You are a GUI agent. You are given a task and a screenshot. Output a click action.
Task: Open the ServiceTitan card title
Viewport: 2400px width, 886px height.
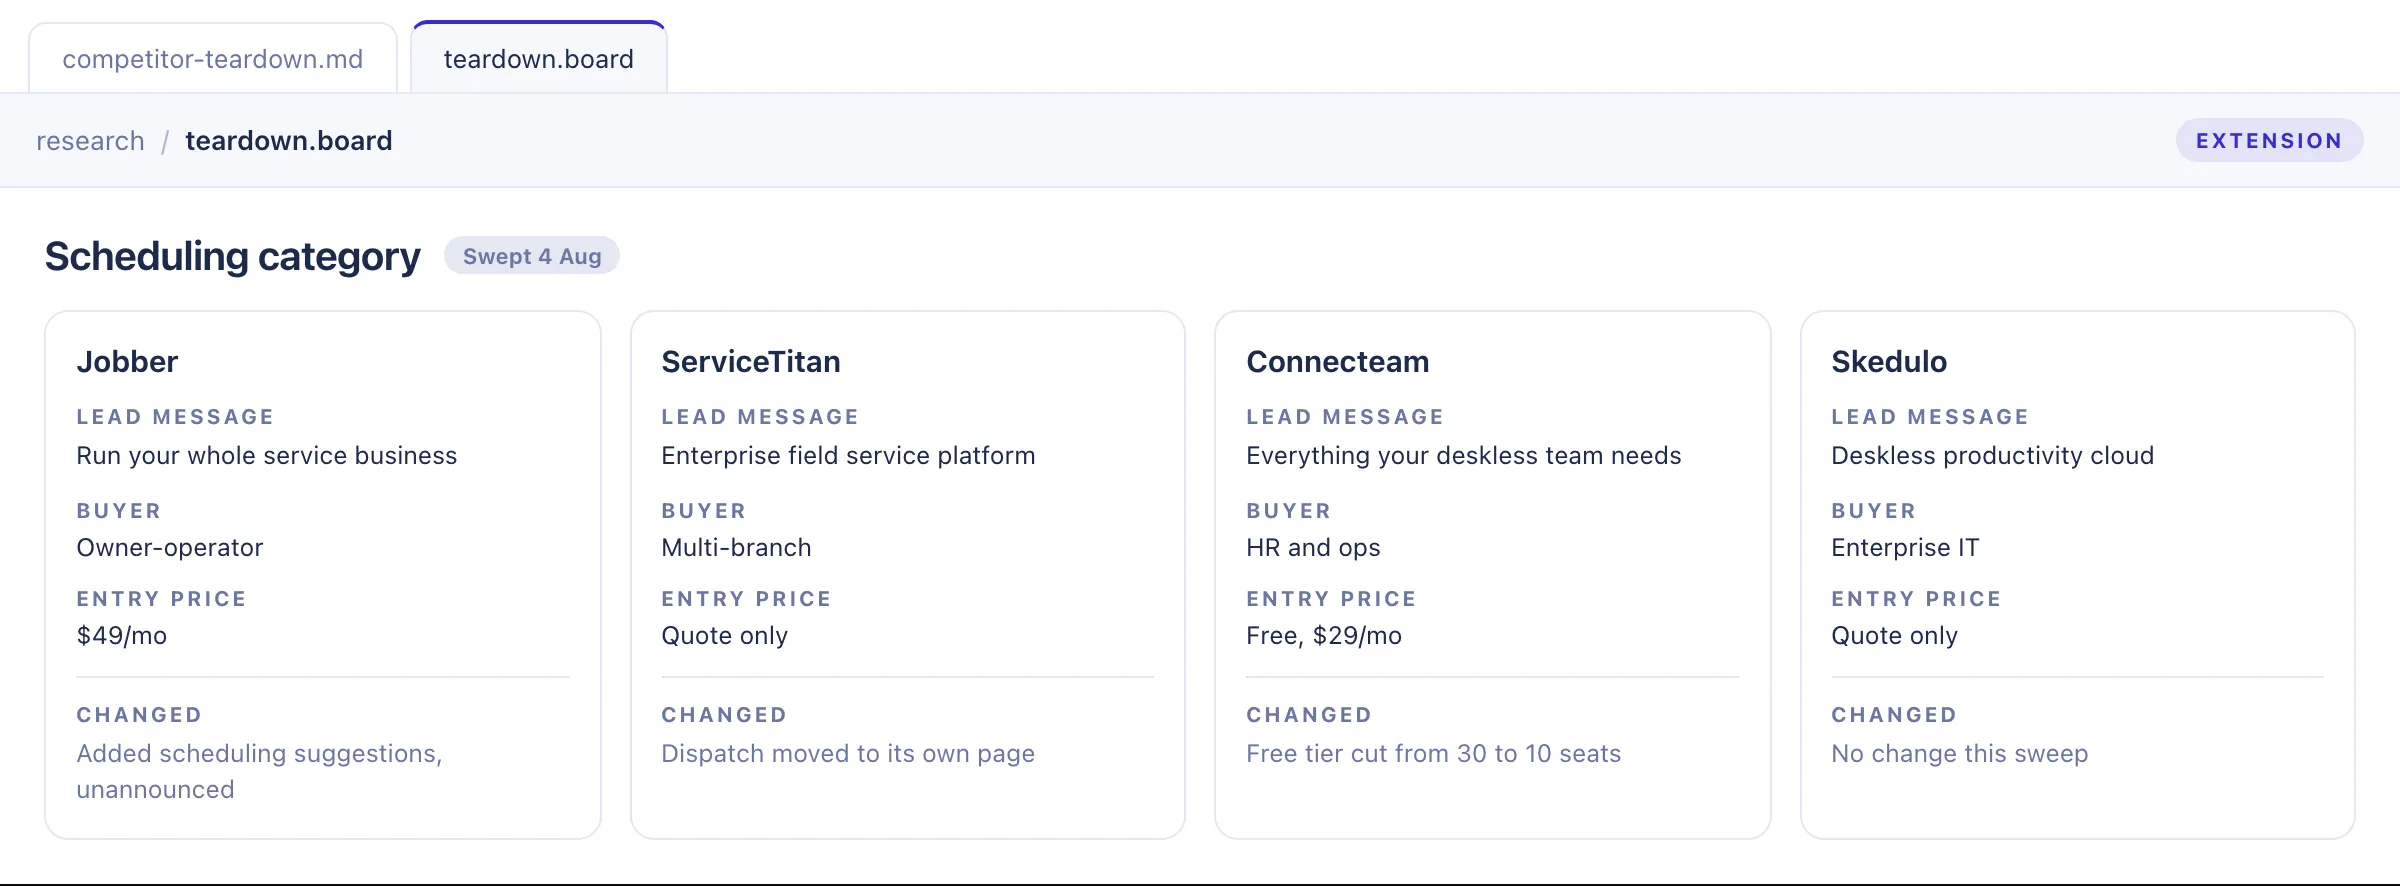751,362
